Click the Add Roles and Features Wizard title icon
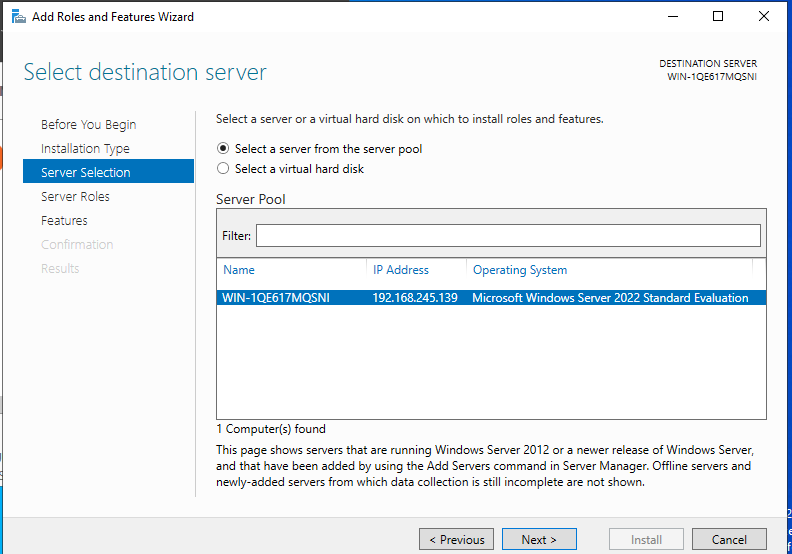The width and height of the screenshot is (792, 554). (19, 17)
